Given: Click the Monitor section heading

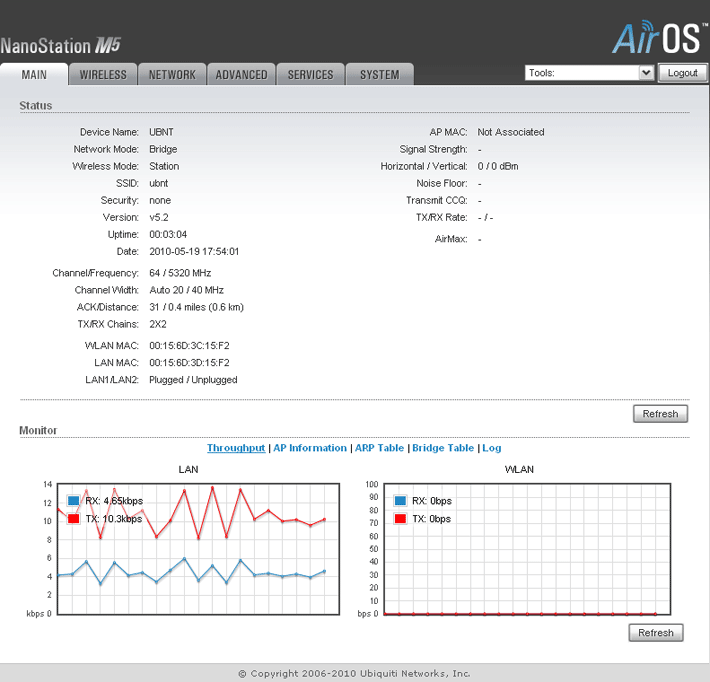Looking at the screenshot, I should click(38, 430).
